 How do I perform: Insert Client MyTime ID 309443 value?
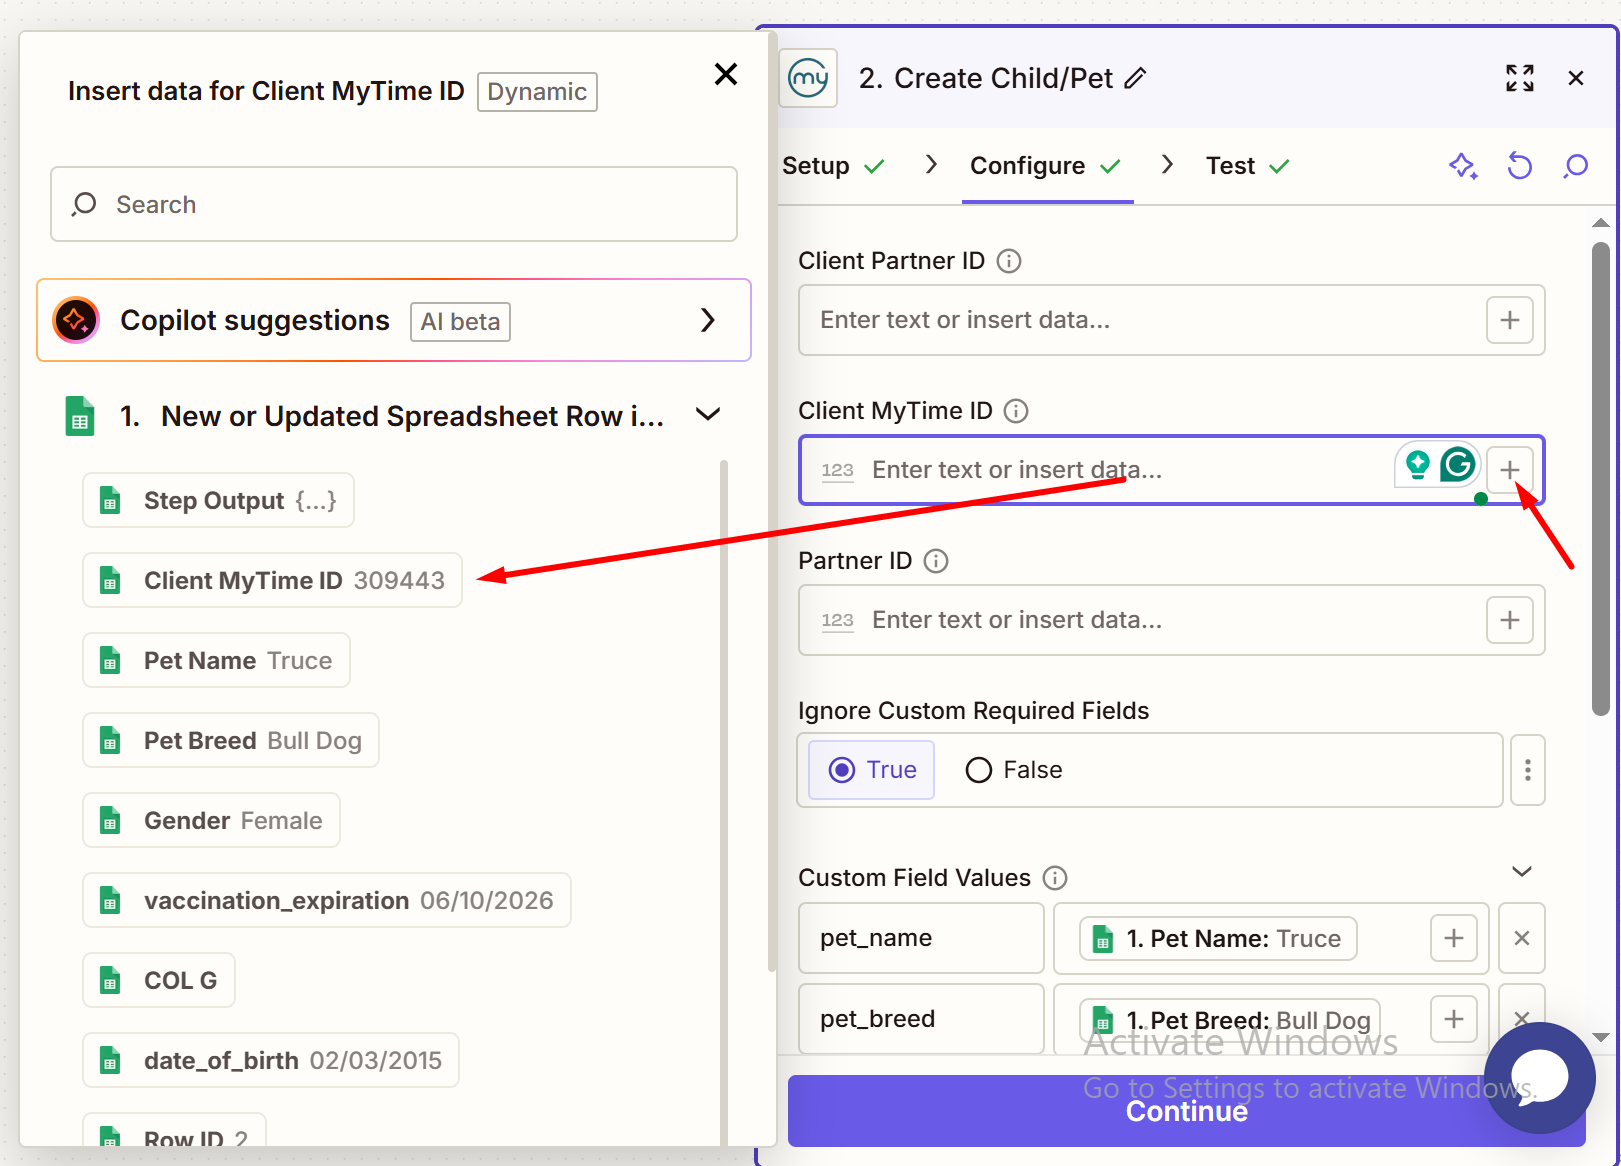tap(272, 580)
